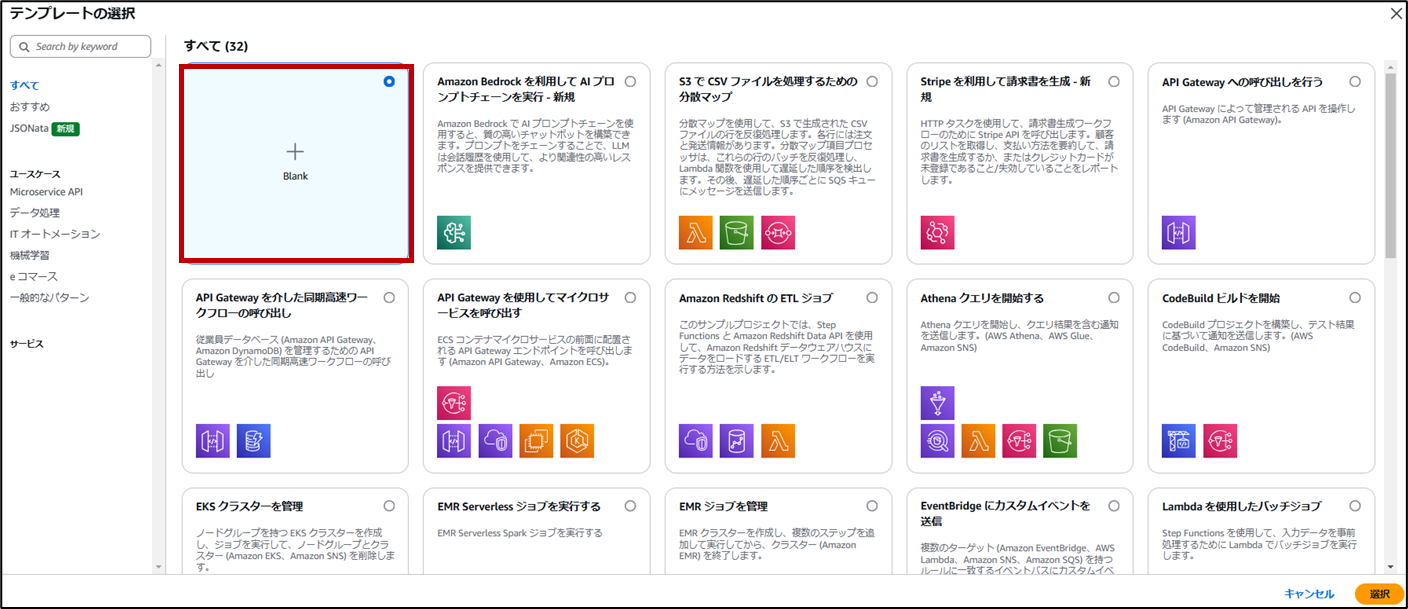Click the green S3 bucket icon on the Athena query card
The image size is (1408, 609).
coord(1061,441)
